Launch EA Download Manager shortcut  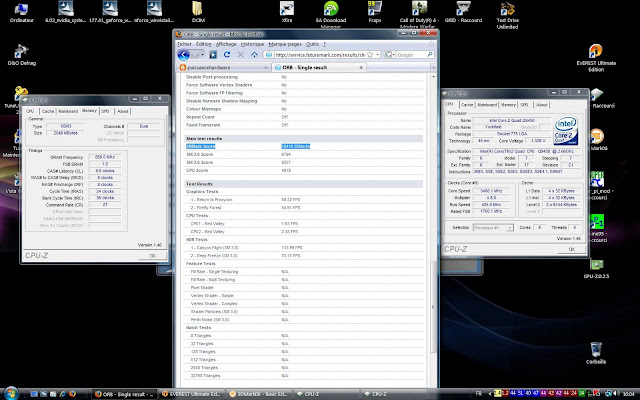(x=331, y=15)
